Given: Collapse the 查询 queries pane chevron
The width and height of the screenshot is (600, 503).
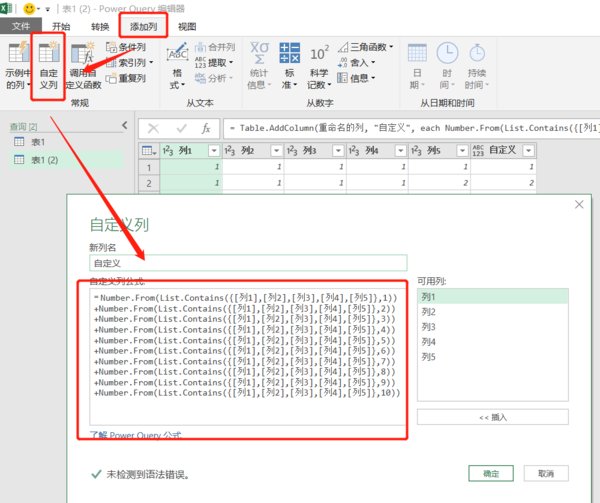Looking at the screenshot, I should pos(125,125).
